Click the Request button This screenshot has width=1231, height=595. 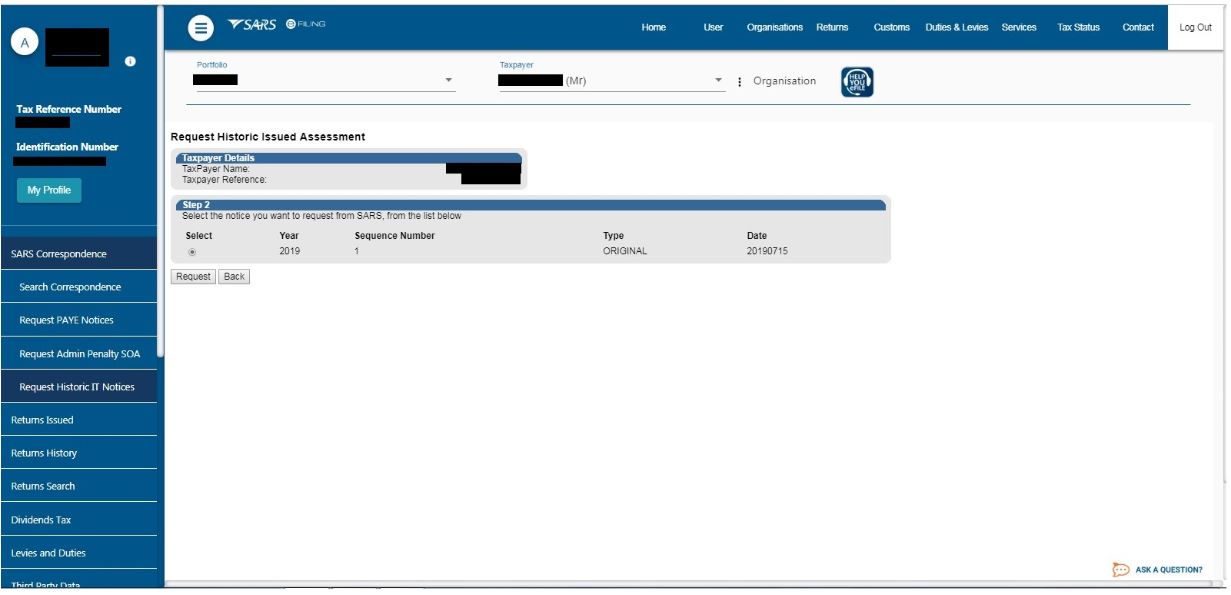click(193, 277)
